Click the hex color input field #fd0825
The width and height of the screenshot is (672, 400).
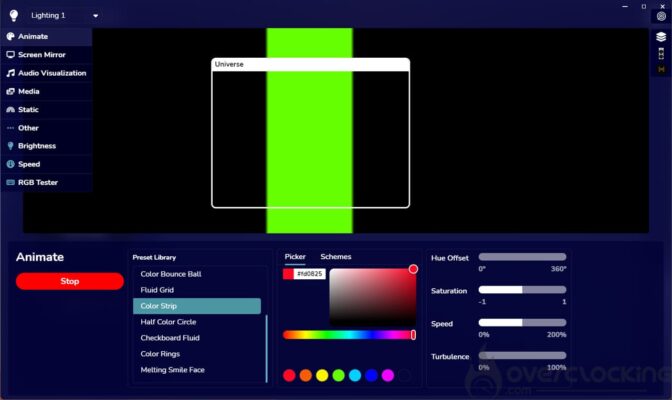[x=309, y=274]
